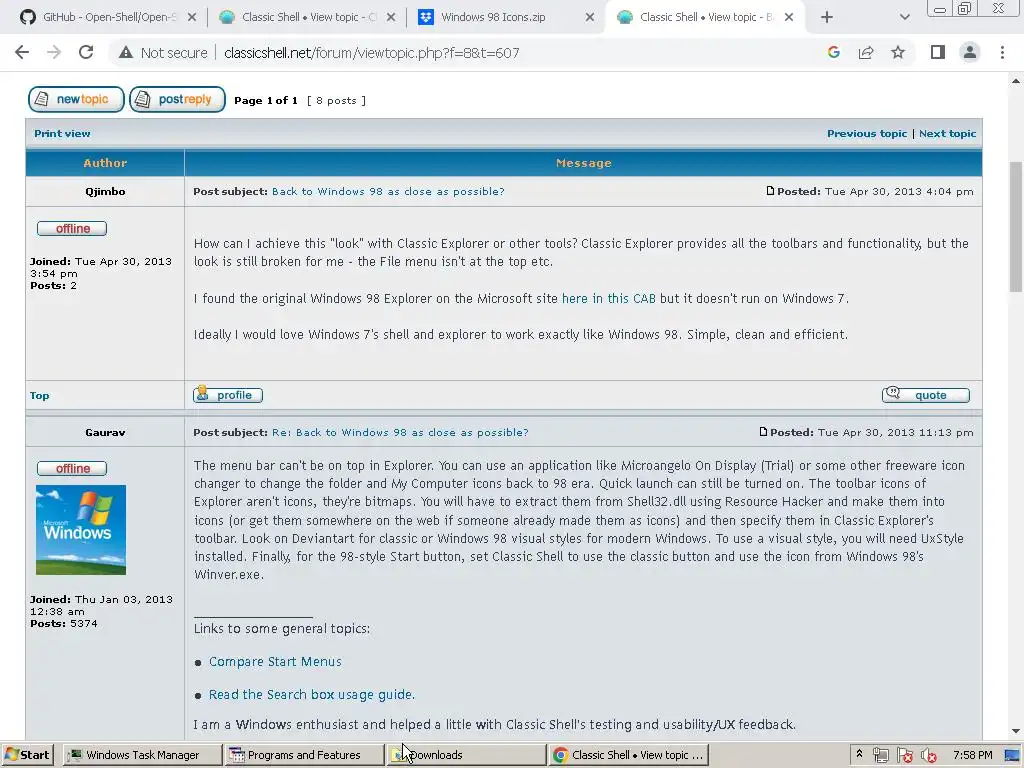This screenshot has height=768, width=1024.
Task: Switch to Downloads taskbar item
Action: click(x=466, y=755)
